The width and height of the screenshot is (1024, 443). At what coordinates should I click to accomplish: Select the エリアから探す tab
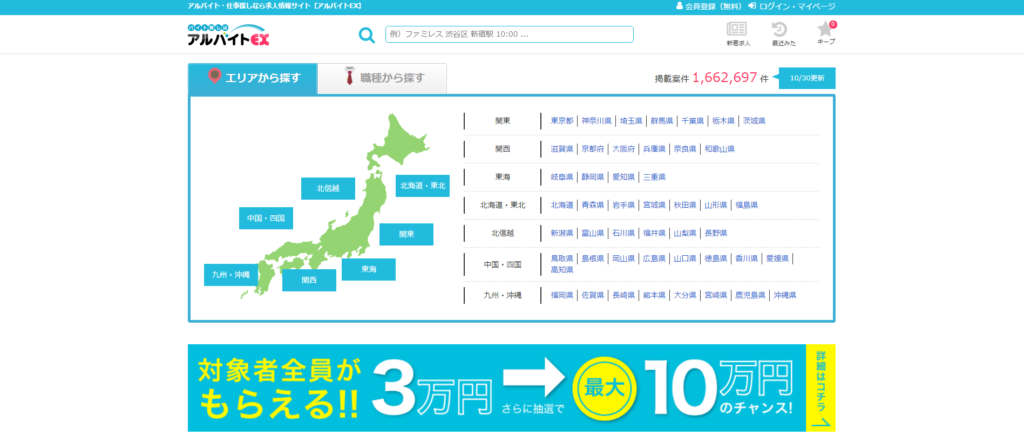tap(253, 78)
